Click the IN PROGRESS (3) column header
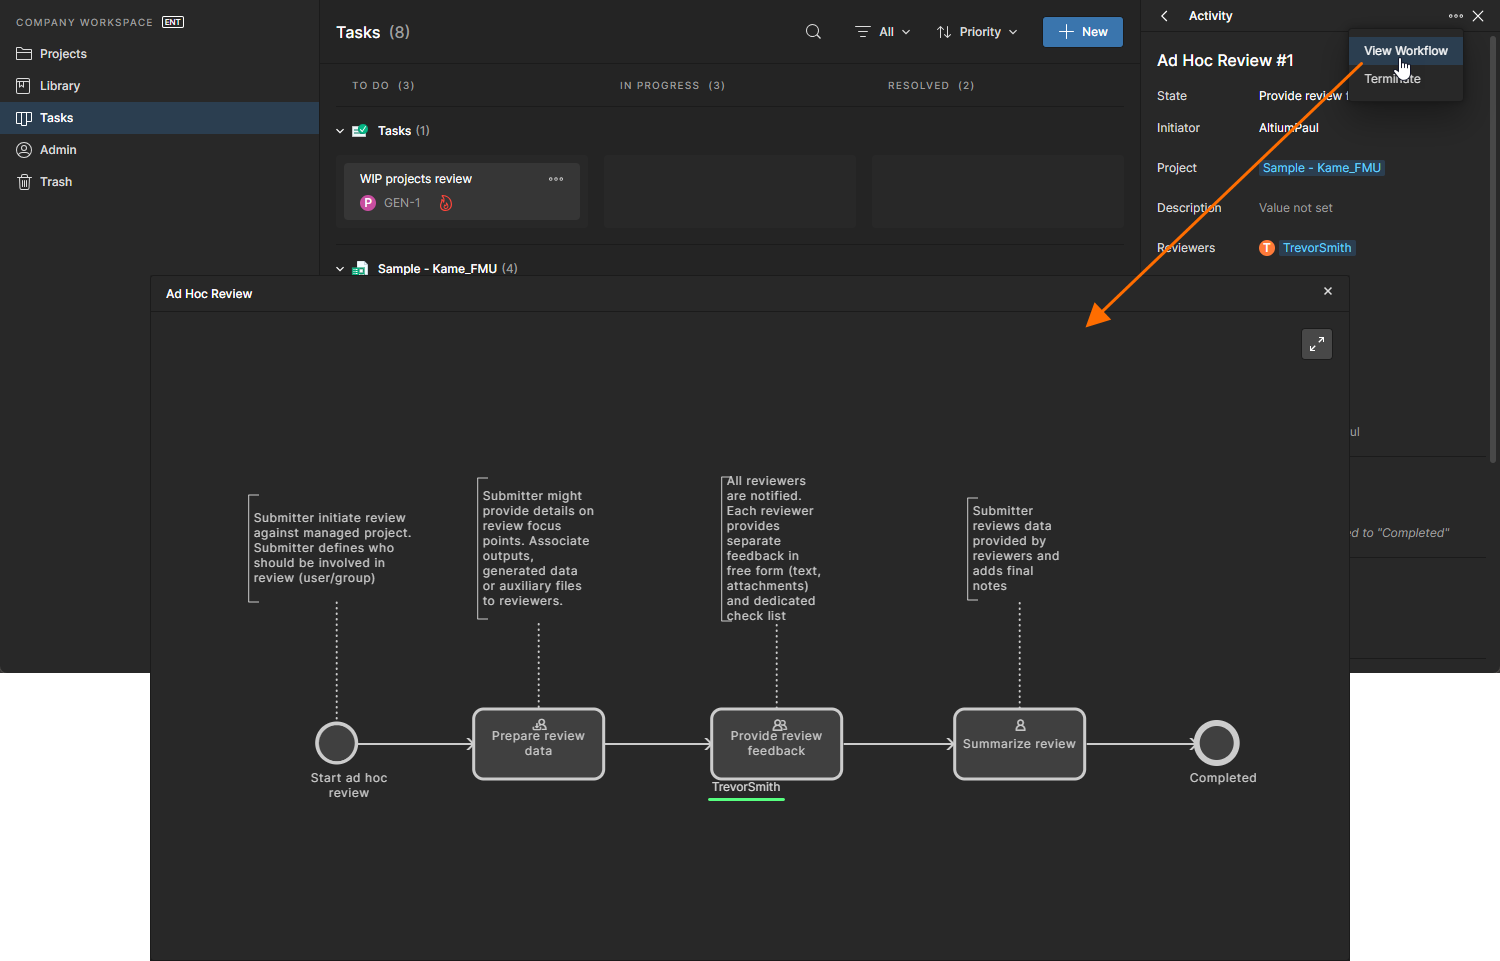The height and width of the screenshot is (961, 1500). (673, 86)
